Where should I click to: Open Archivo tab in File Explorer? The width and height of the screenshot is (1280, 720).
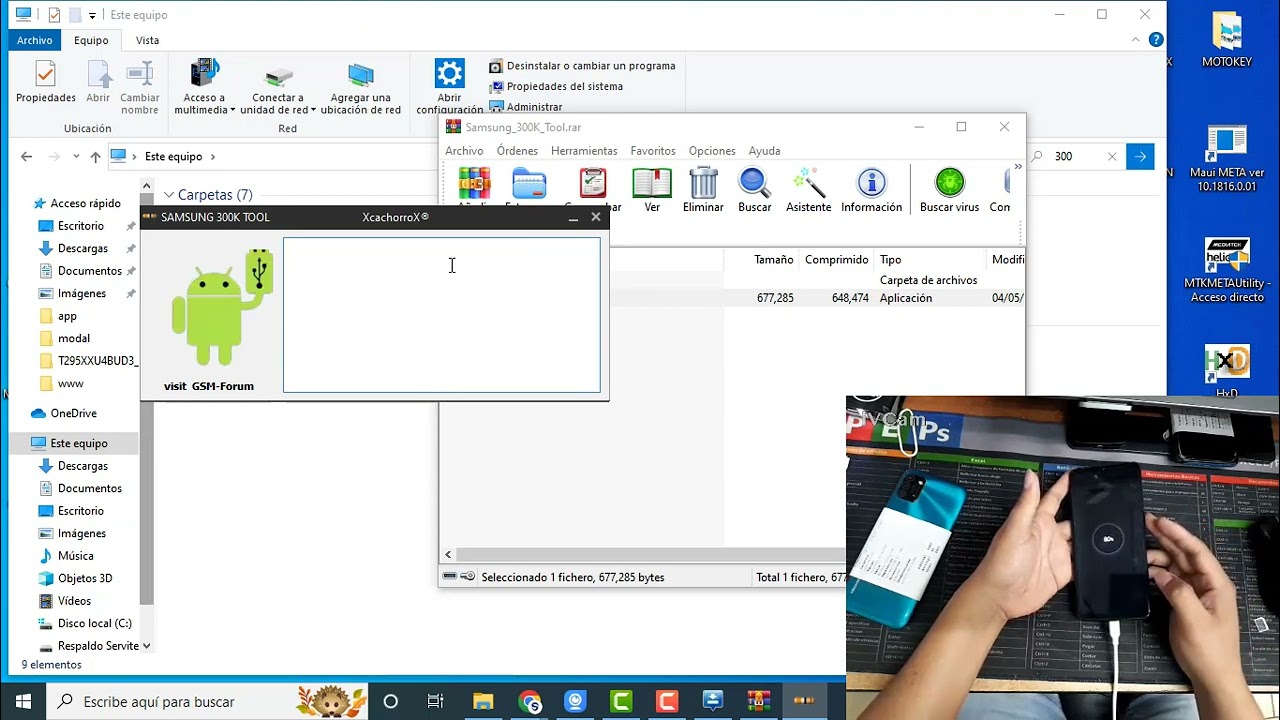(34, 40)
